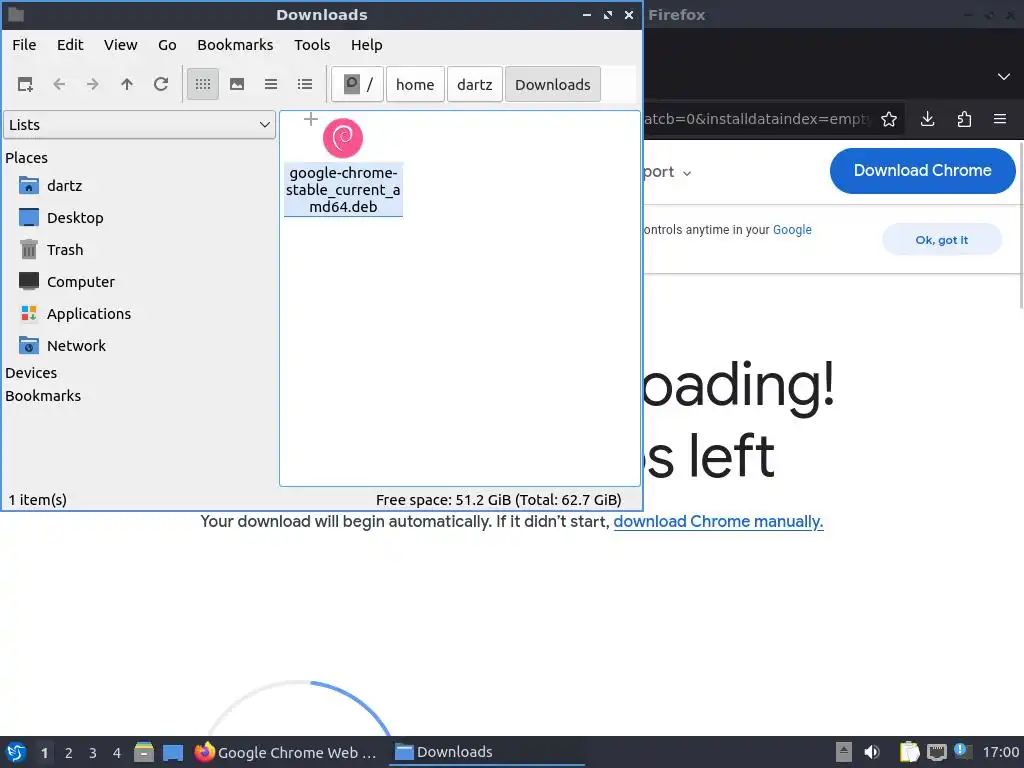The height and width of the screenshot is (768, 1024).
Task: Open Firefox hamburger application menu
Action: point(1000,119)
